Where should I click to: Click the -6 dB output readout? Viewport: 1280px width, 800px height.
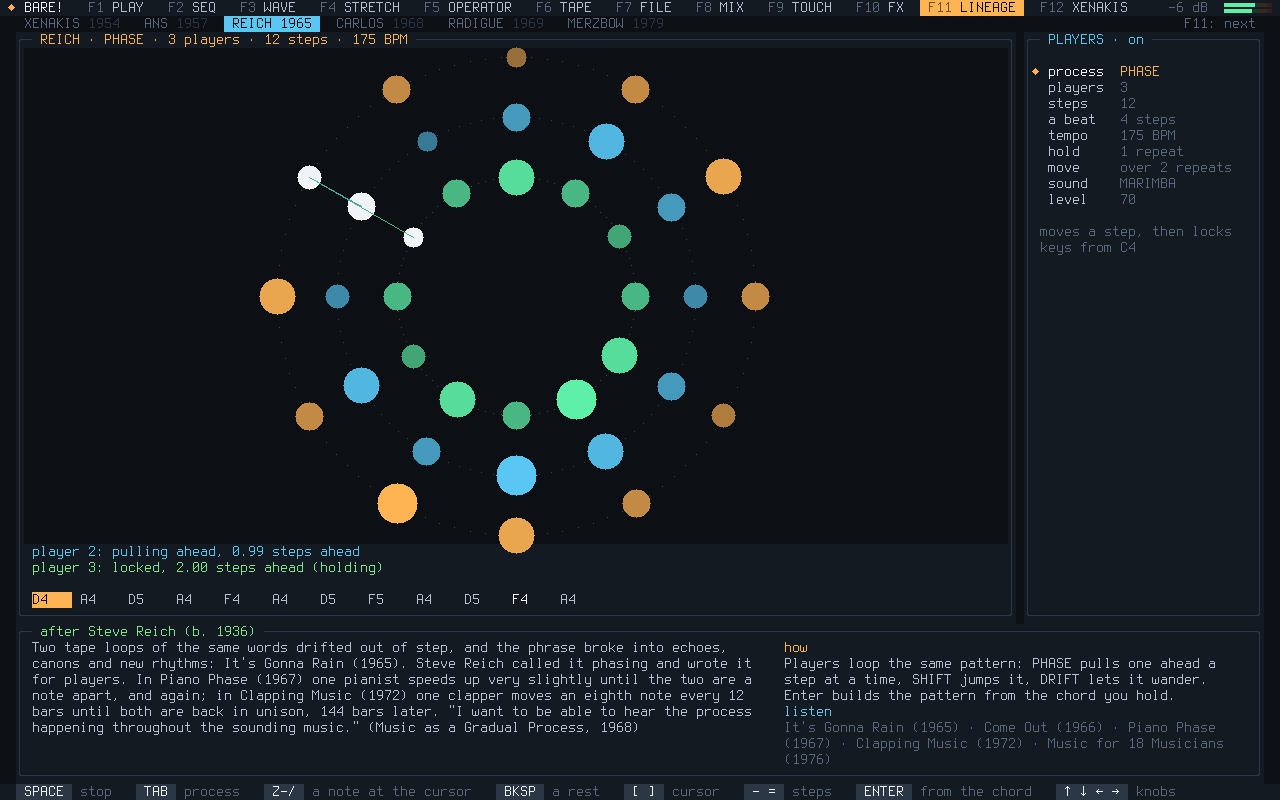click(x=1188, y=8)
